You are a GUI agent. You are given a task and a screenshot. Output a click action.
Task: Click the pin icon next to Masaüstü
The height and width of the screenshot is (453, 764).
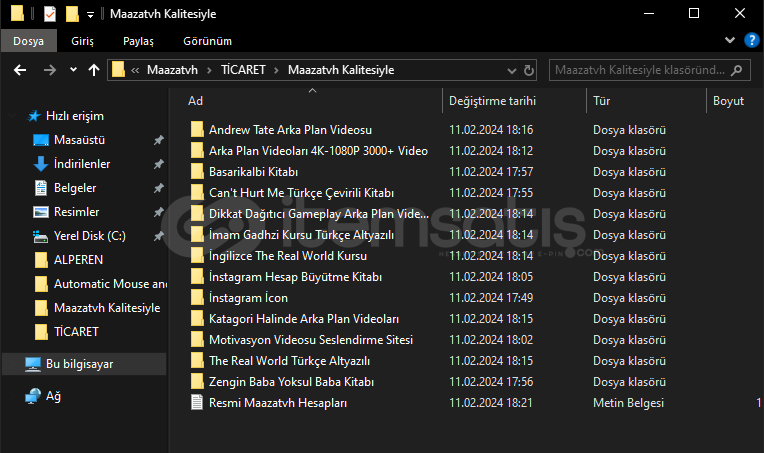coord(158,140)
